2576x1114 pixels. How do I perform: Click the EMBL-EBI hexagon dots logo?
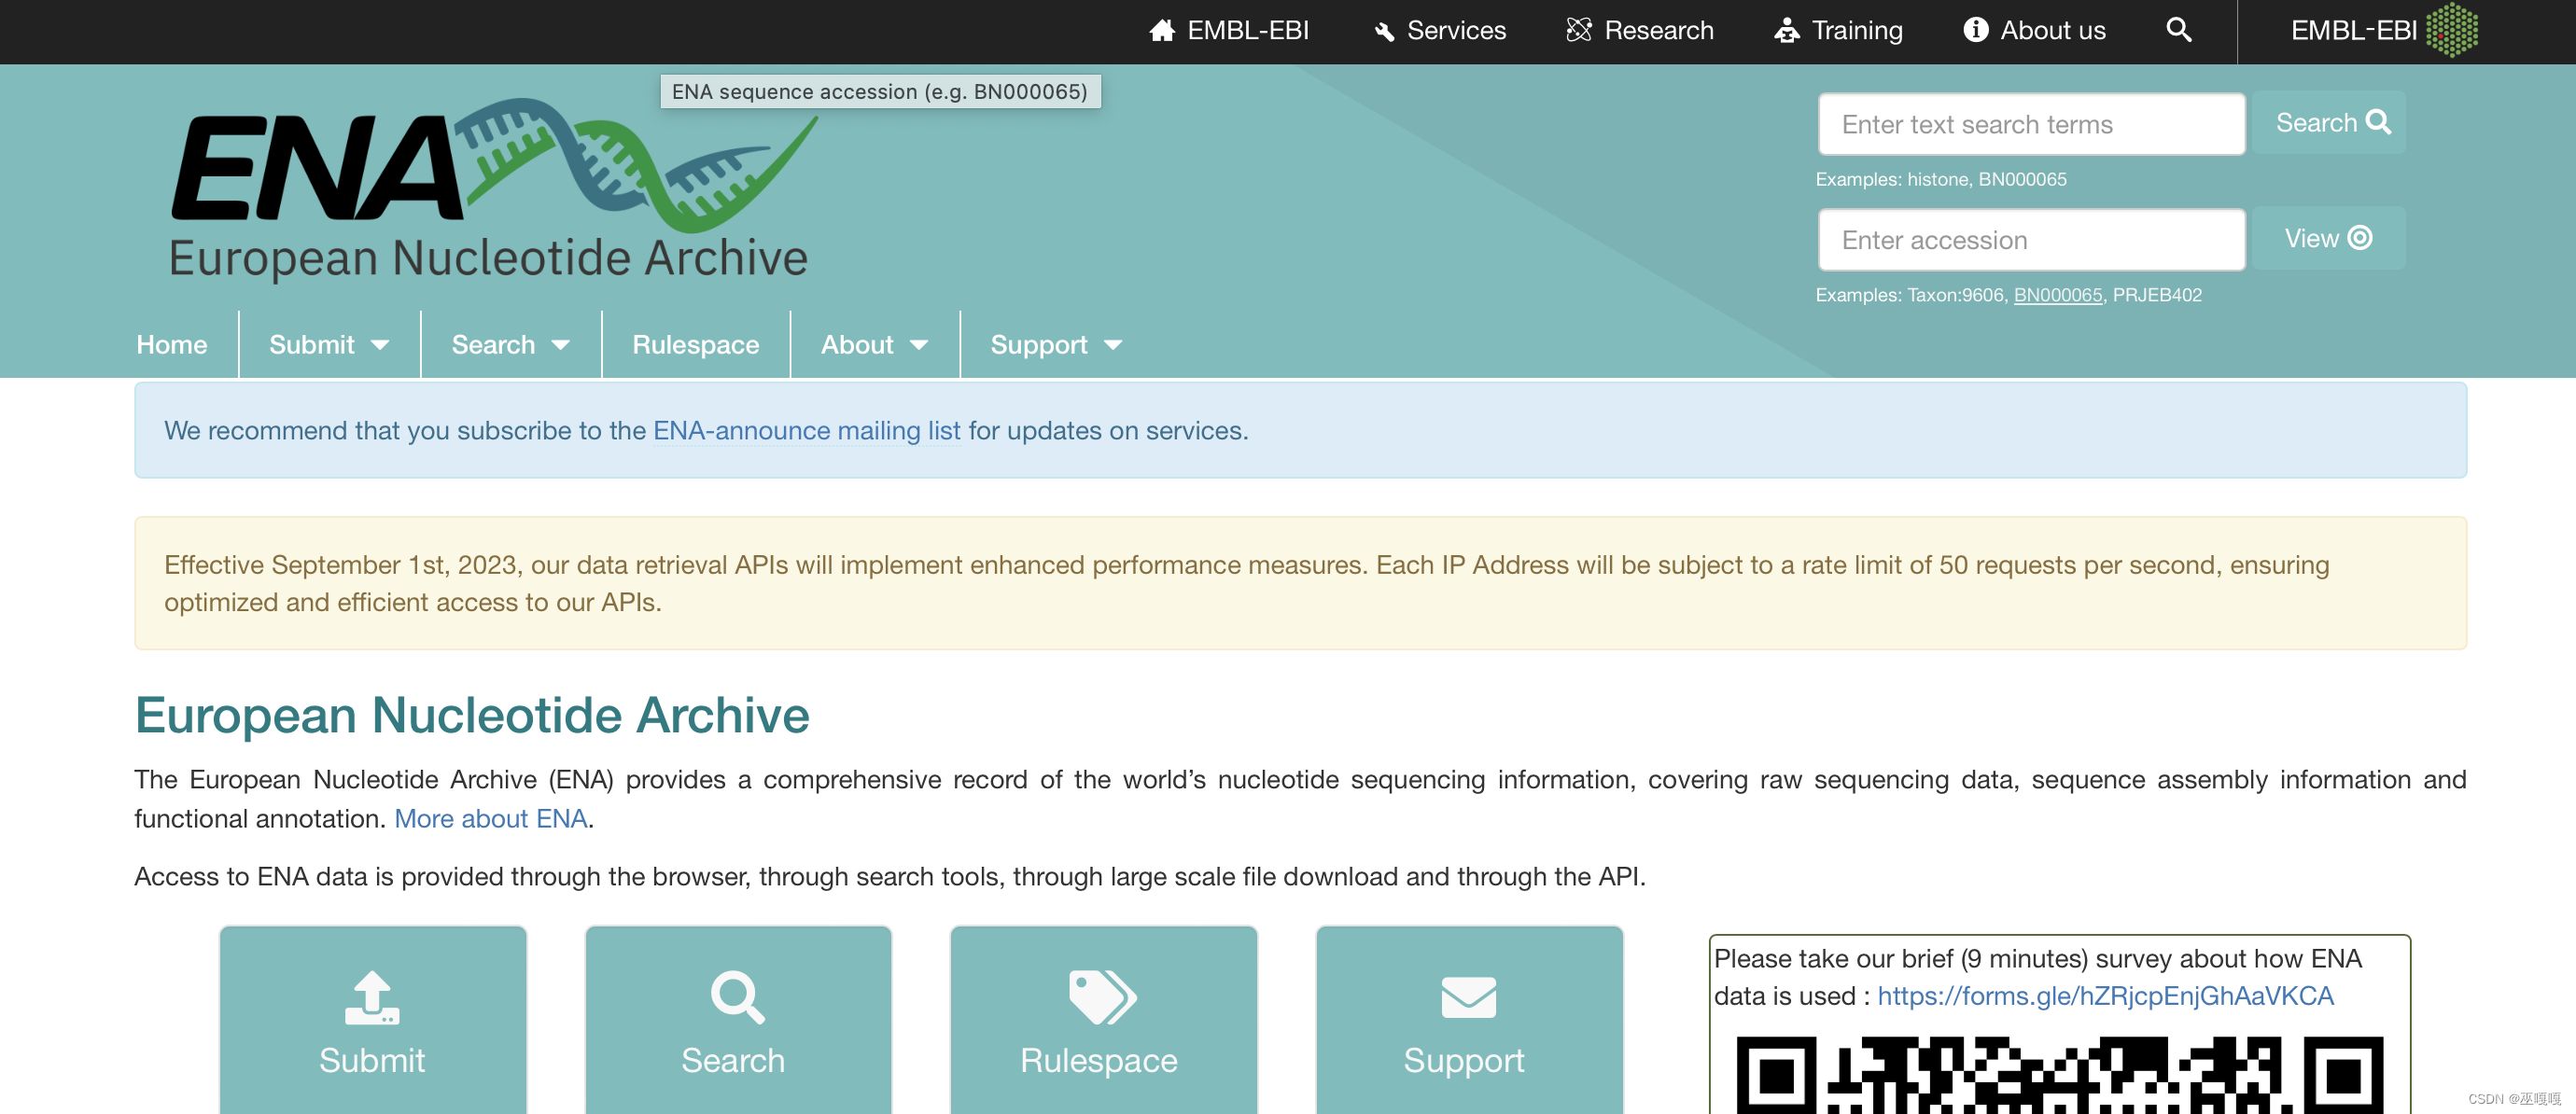[x=2452, y=30]
